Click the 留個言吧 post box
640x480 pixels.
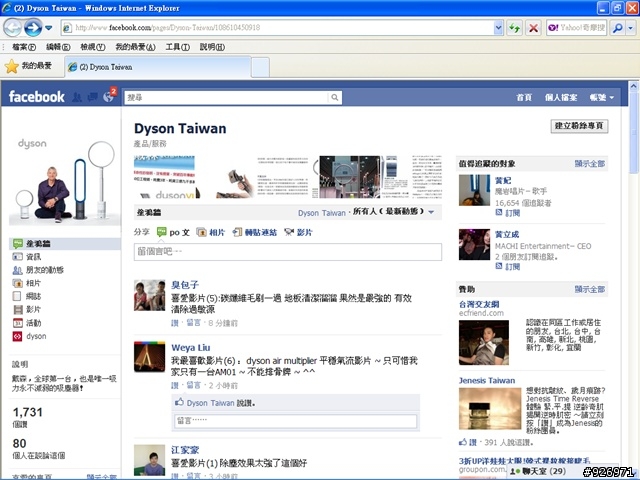point(288,252)
